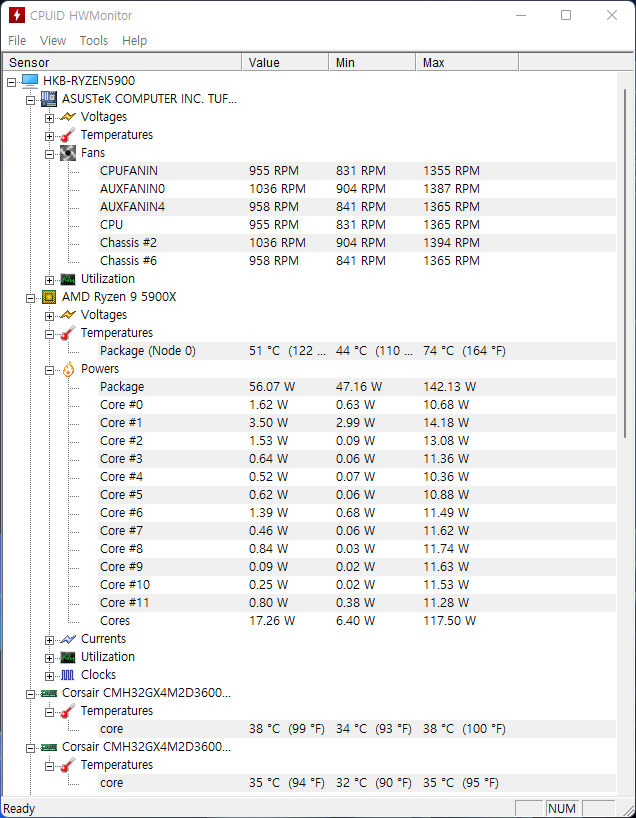Open the Help menu

click(135, 41)
